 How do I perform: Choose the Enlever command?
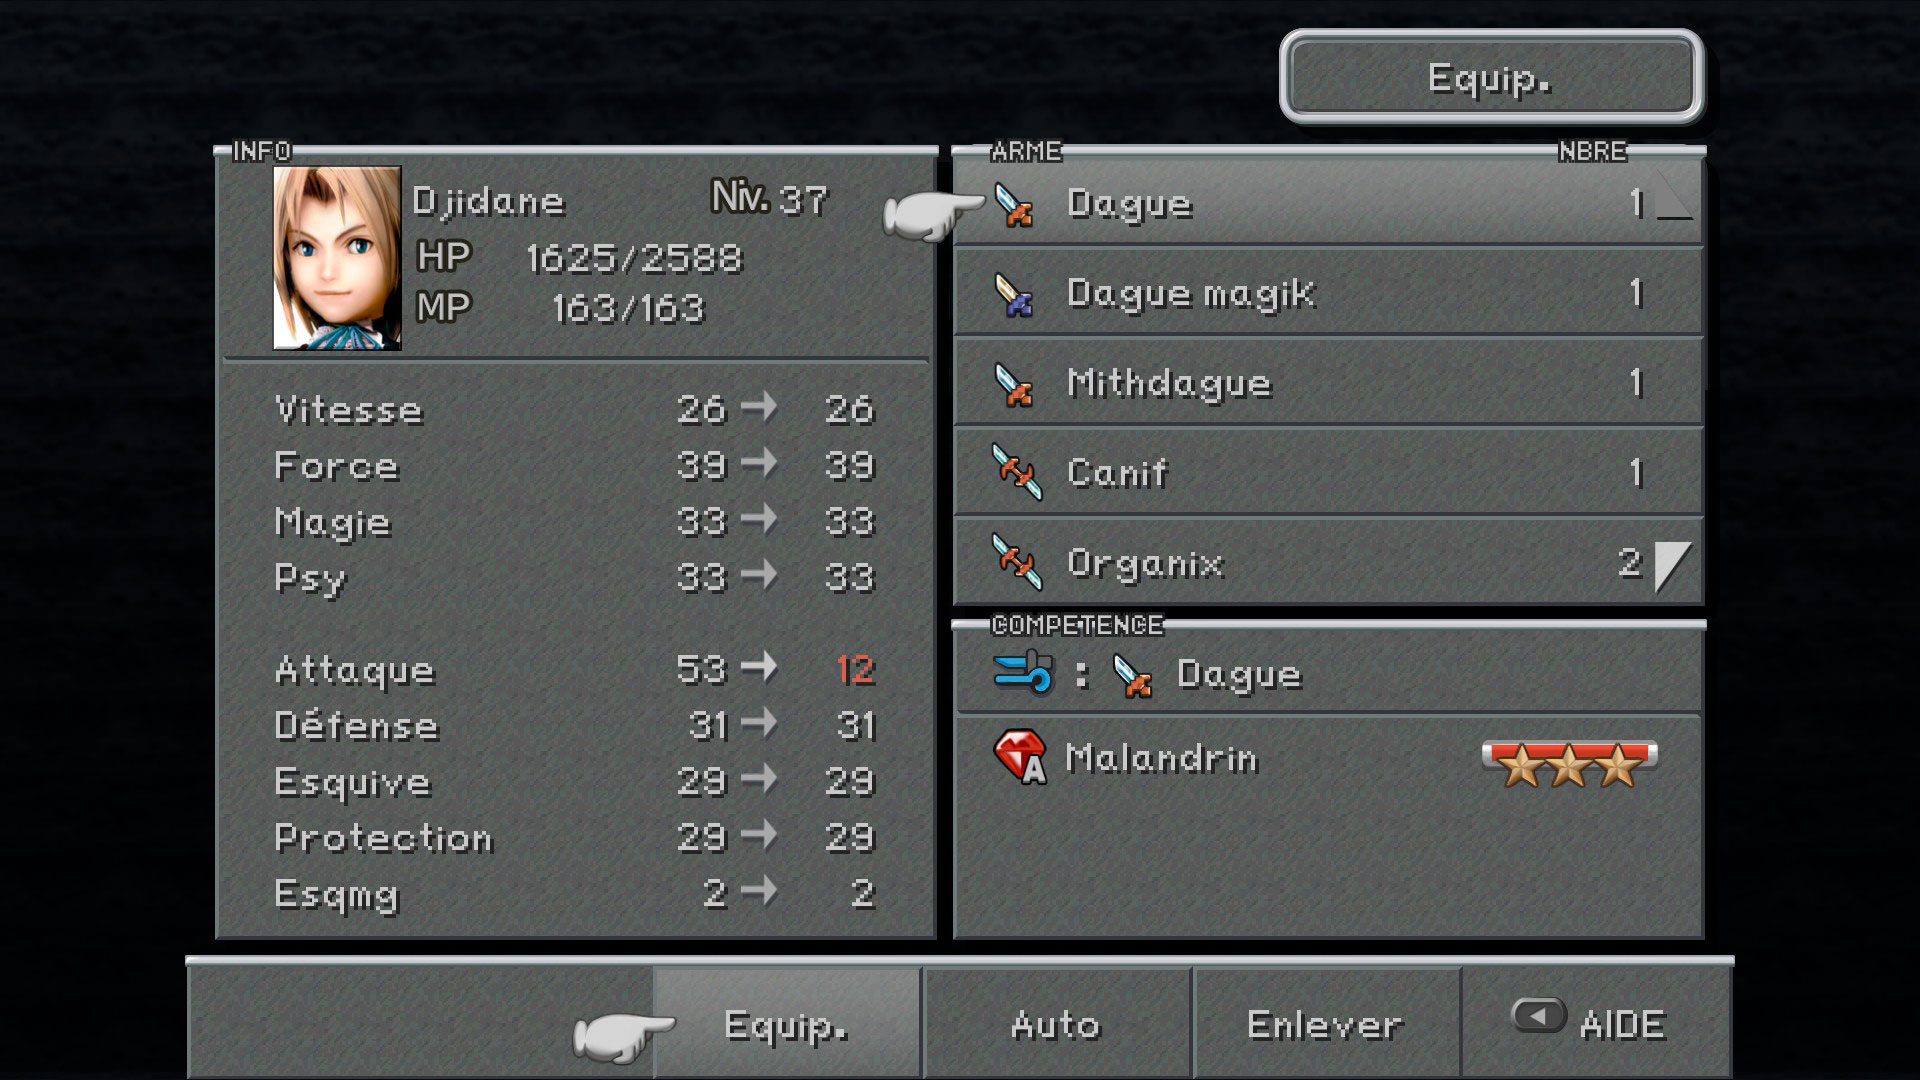1325,1024
